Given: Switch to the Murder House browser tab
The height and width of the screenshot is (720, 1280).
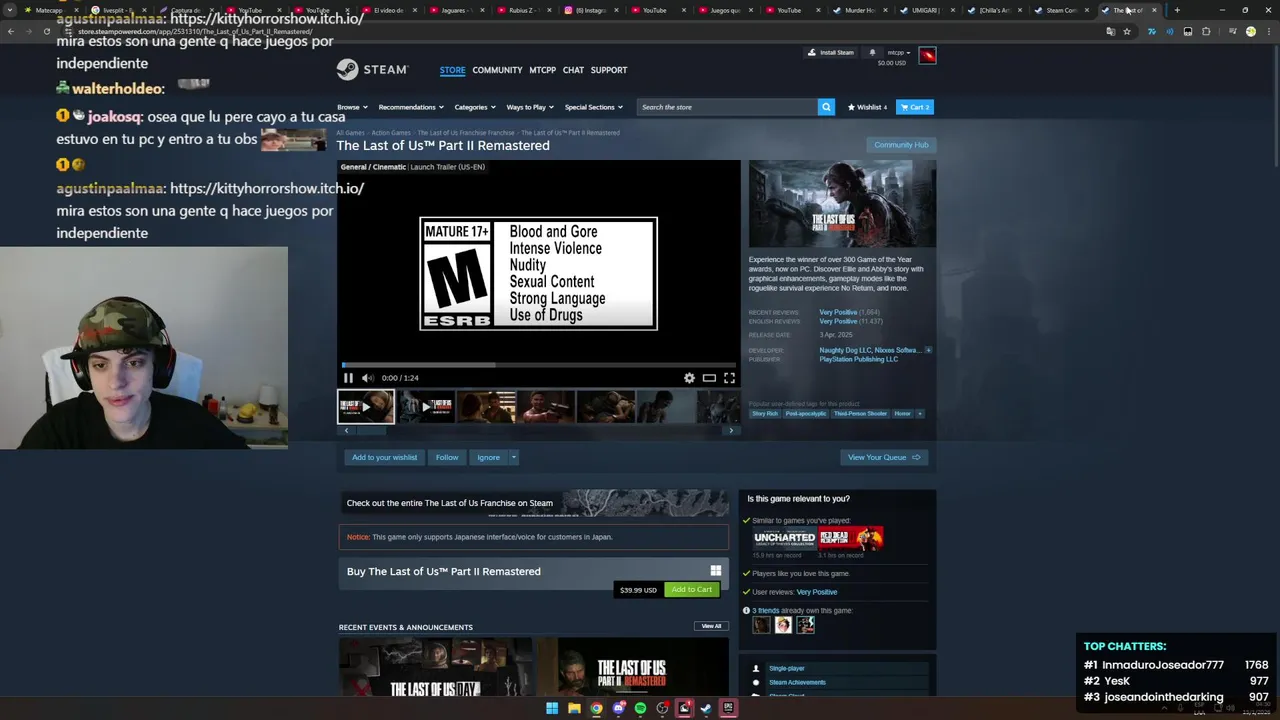Looking at the screenshot, I should (861, 10).
